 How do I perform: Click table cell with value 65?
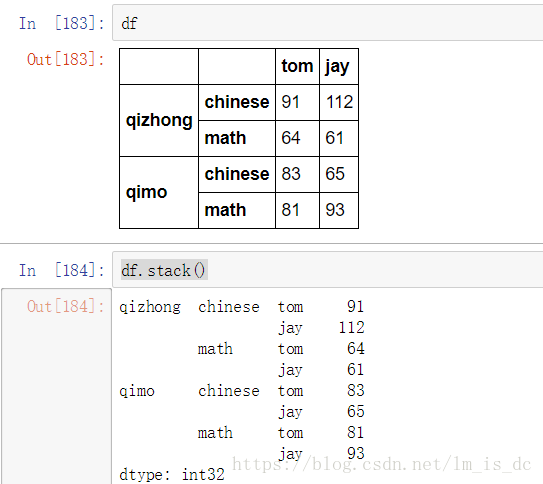coord(339,174)
